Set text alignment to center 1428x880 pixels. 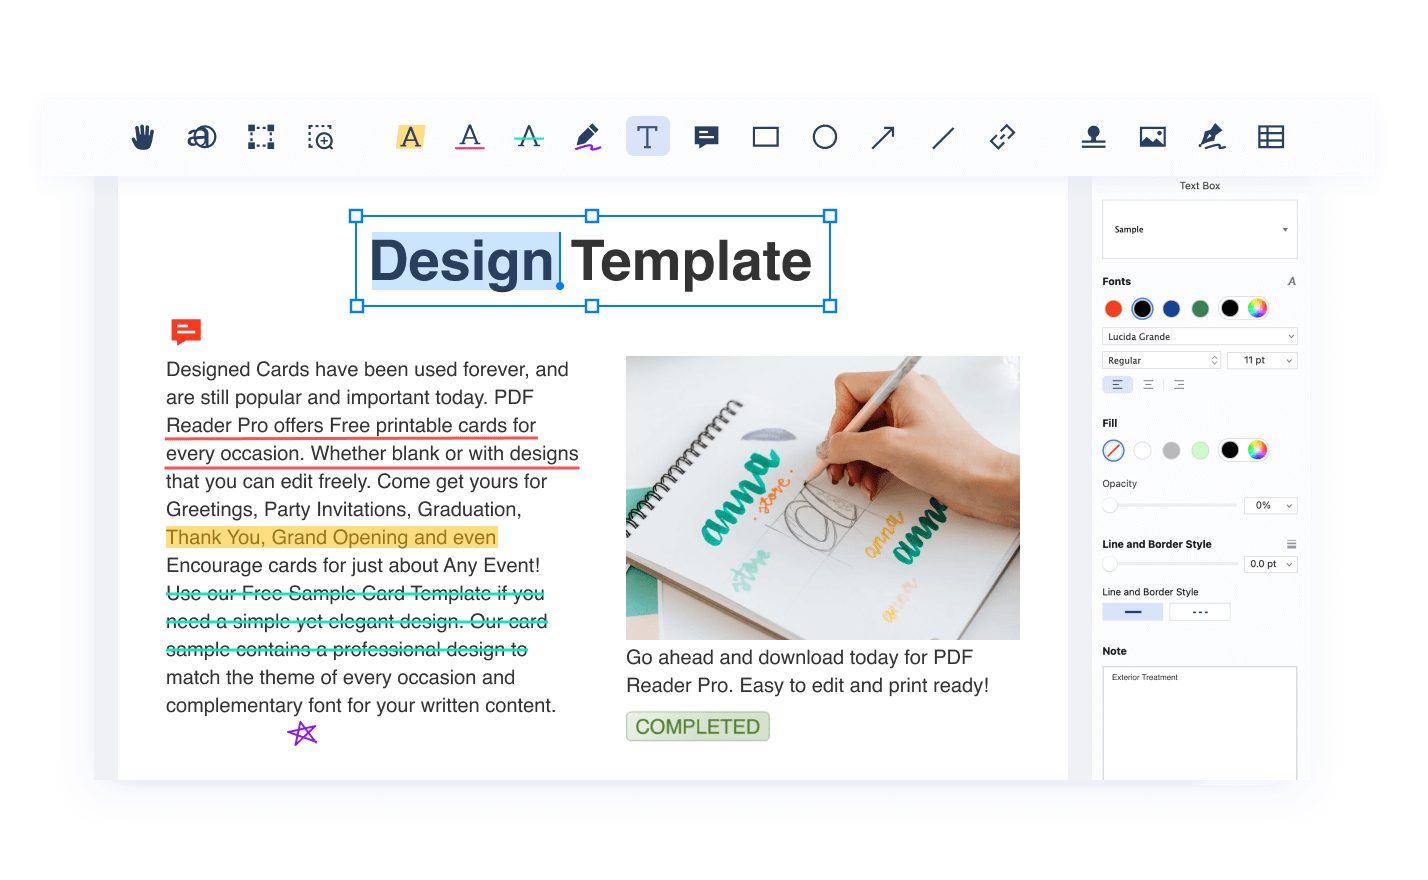pyautogui.click(x=1148, y=385)
